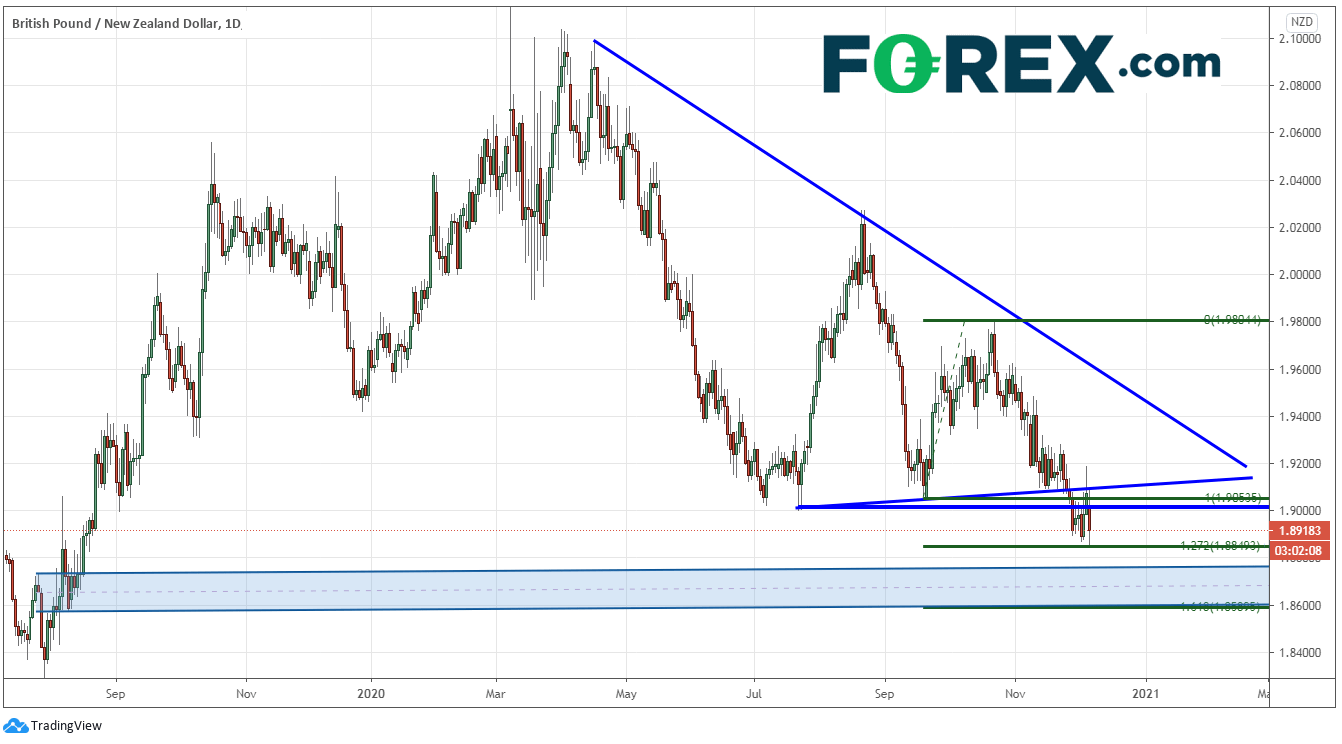Image resolution: width=1342 pixels, height=744 pixels.
Task: Click the current price label 1.89183
Action: coord(1302,532)
